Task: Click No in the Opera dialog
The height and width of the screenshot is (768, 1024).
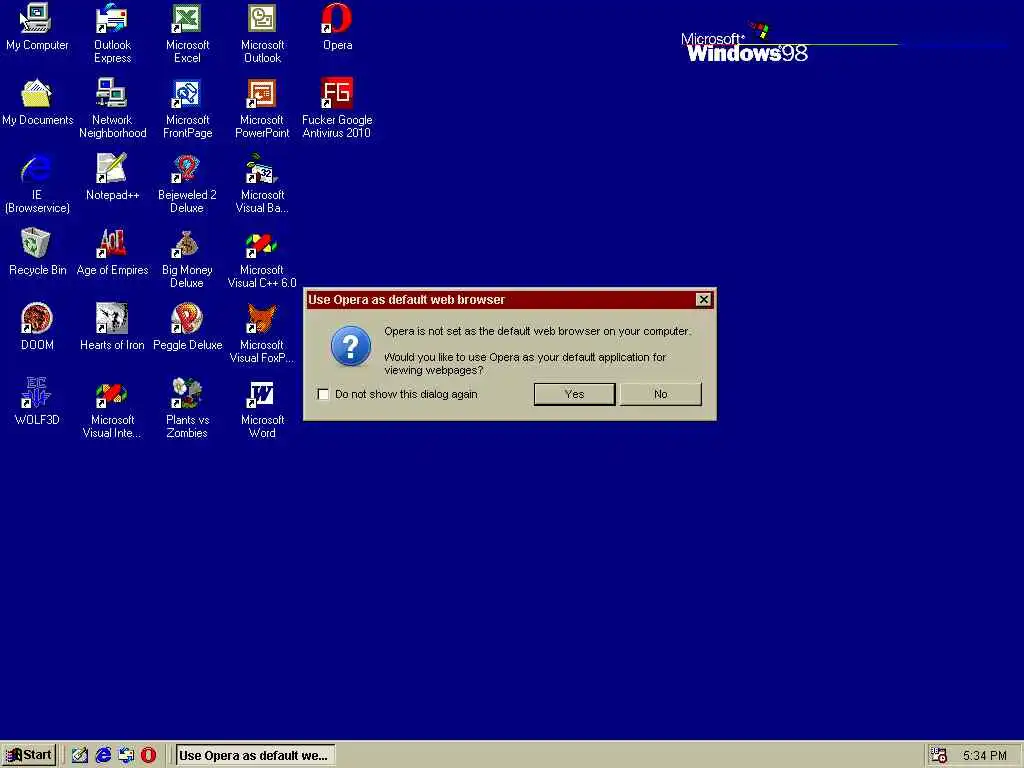Action: [x=660, y=394]
